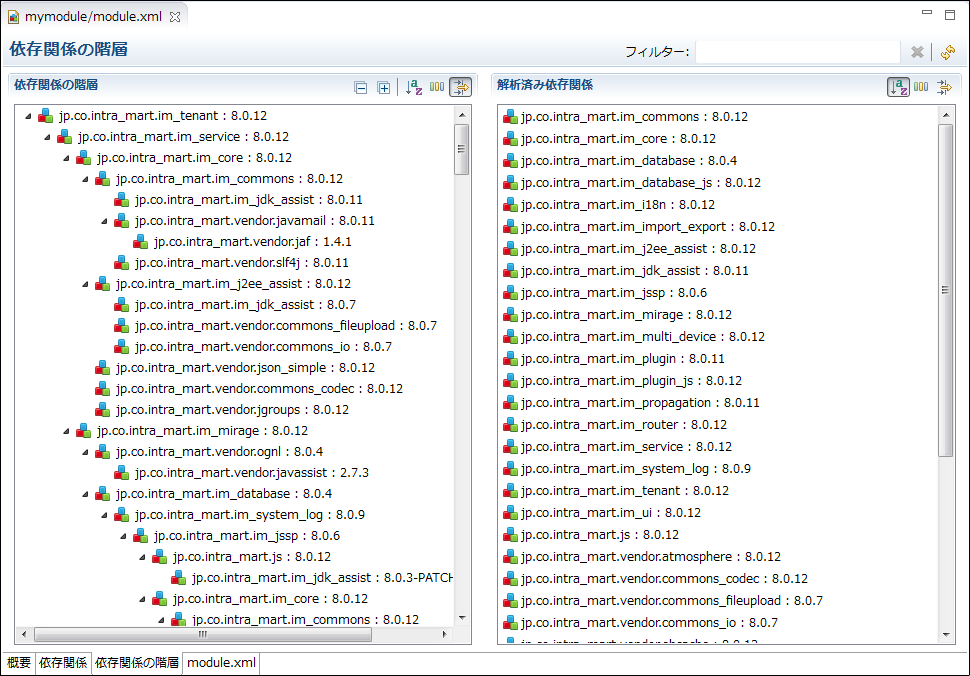This screenshot has height=676, width=970.
Task: Collapse the im_jssp 8.0.6 tree node
Action: point(123,537)
